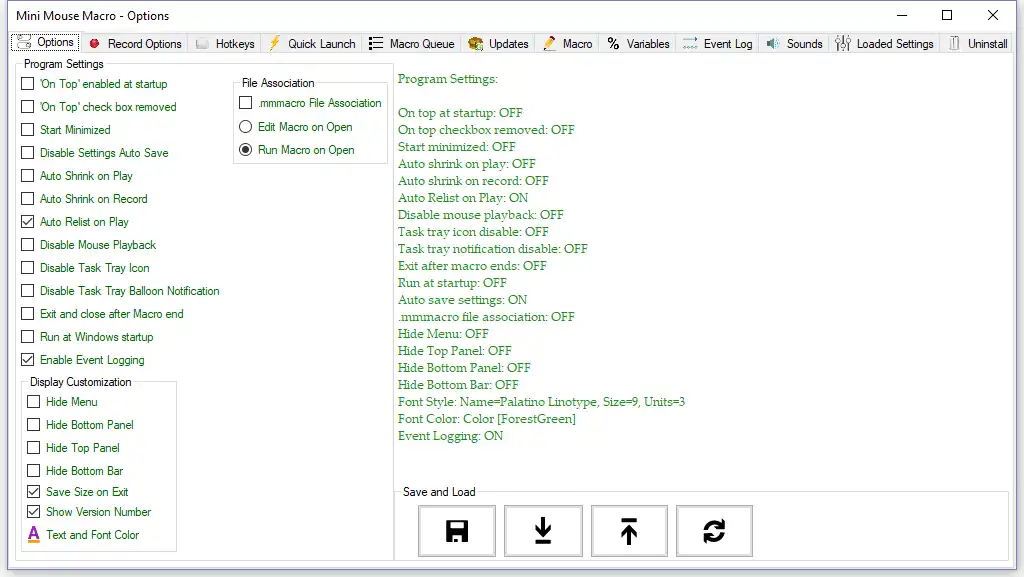Toggle Start Minimized checkbox
The width and height of the screenshot is (1024, 577).
(x=27, y=129)
